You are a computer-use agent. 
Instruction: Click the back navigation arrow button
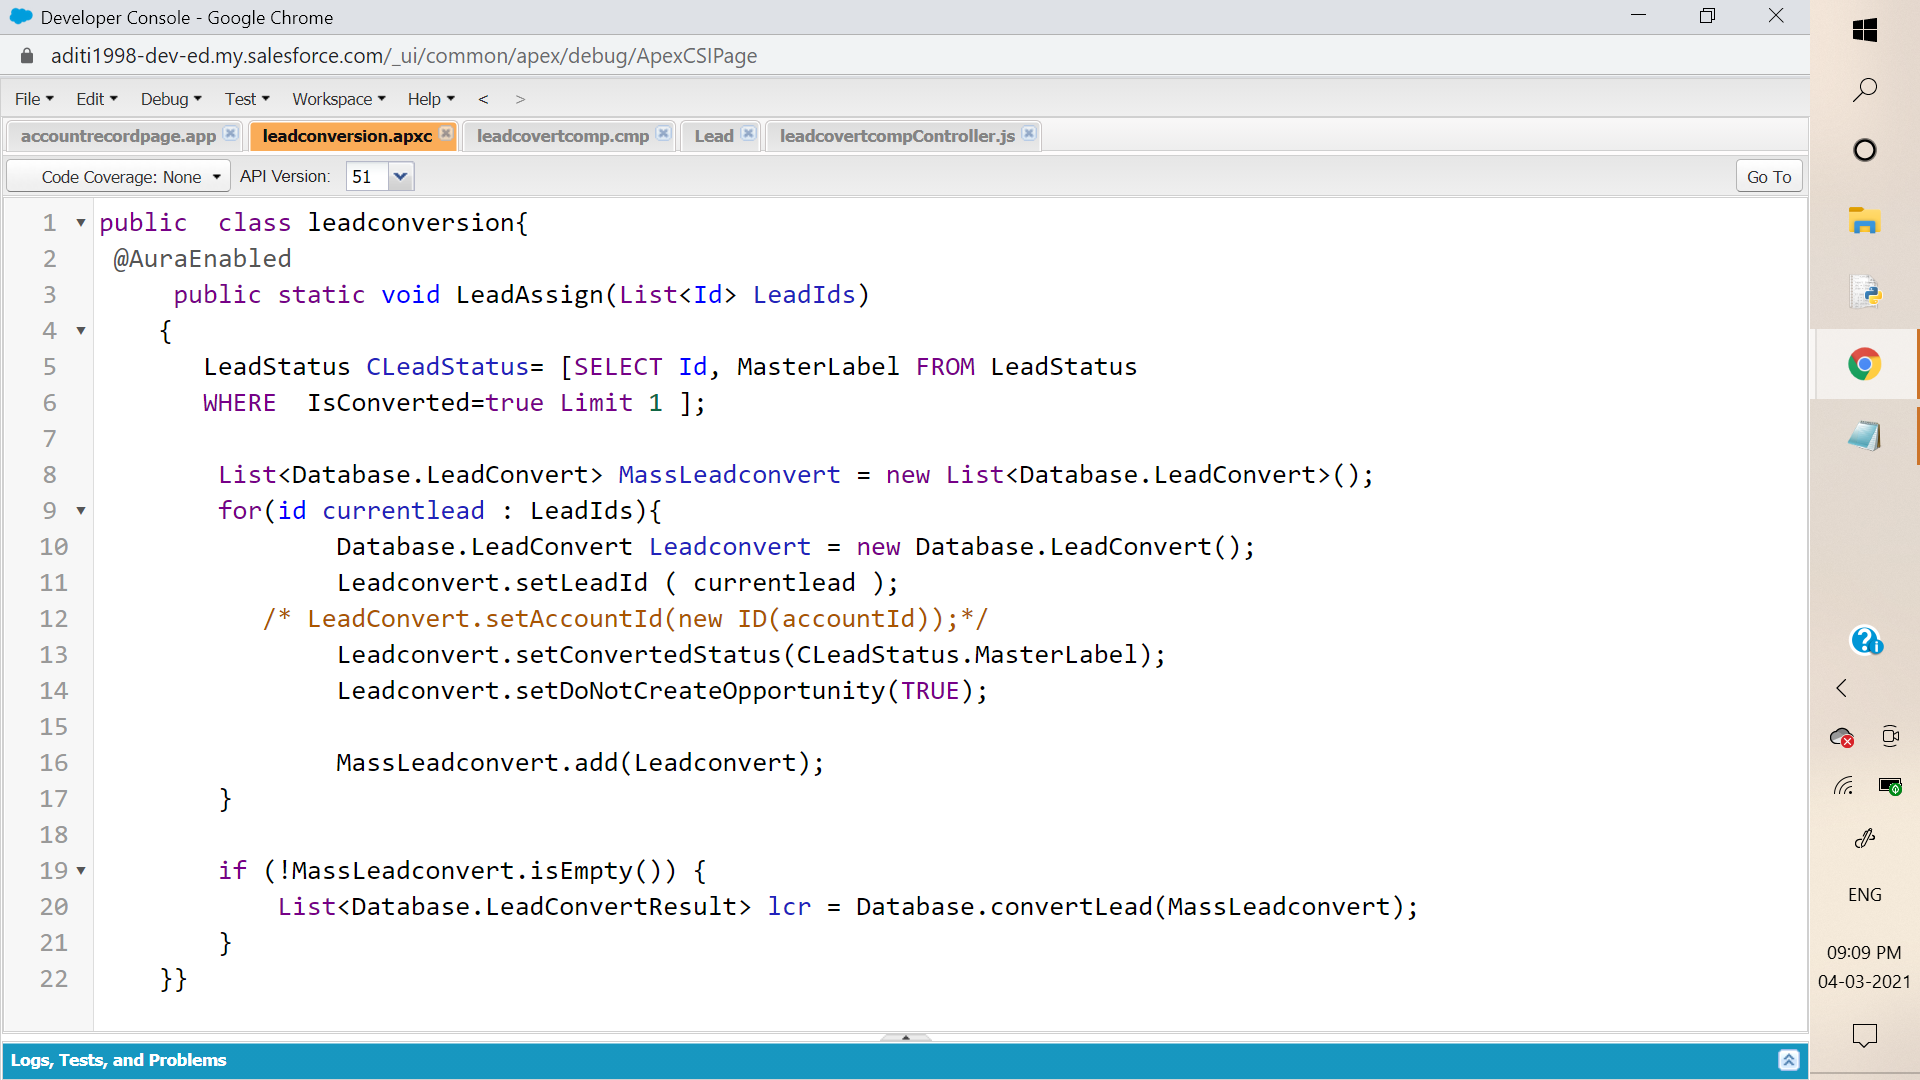(x=483, y=98)
